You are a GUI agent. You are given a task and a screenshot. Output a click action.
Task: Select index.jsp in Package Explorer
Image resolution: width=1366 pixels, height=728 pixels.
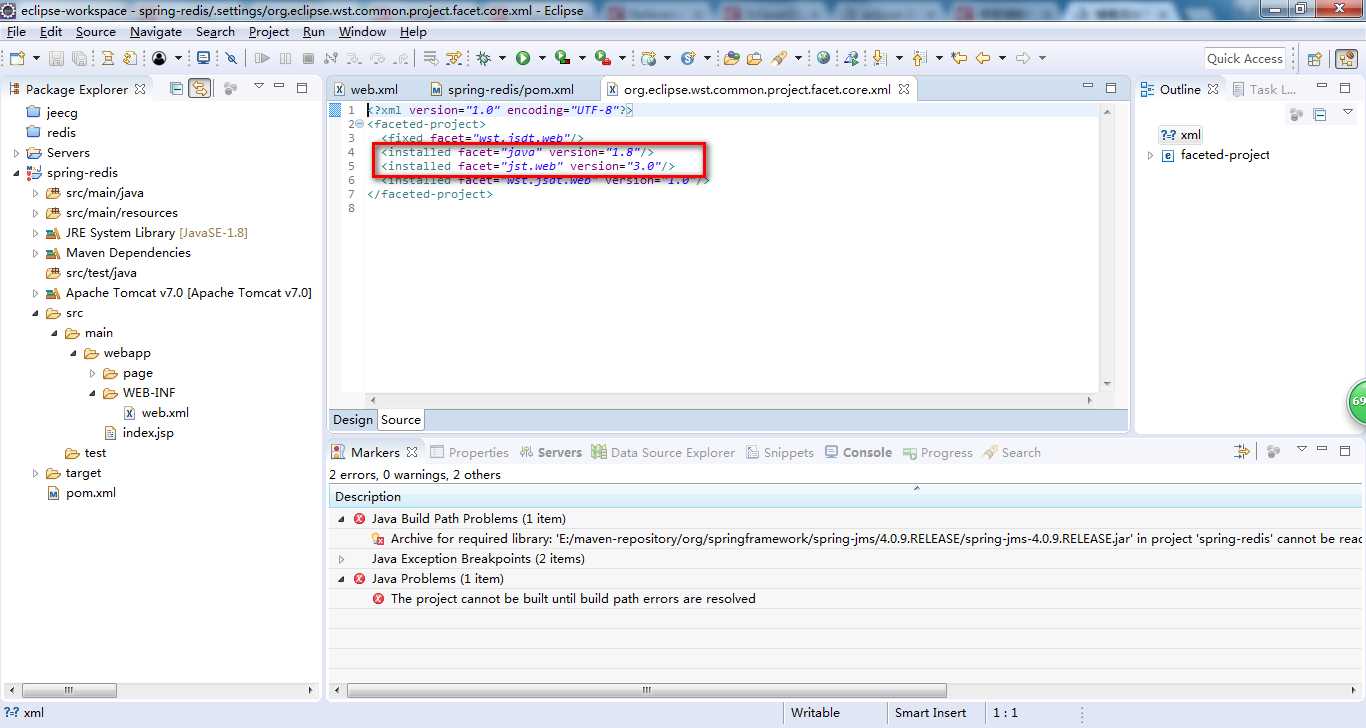coord(148,433)
